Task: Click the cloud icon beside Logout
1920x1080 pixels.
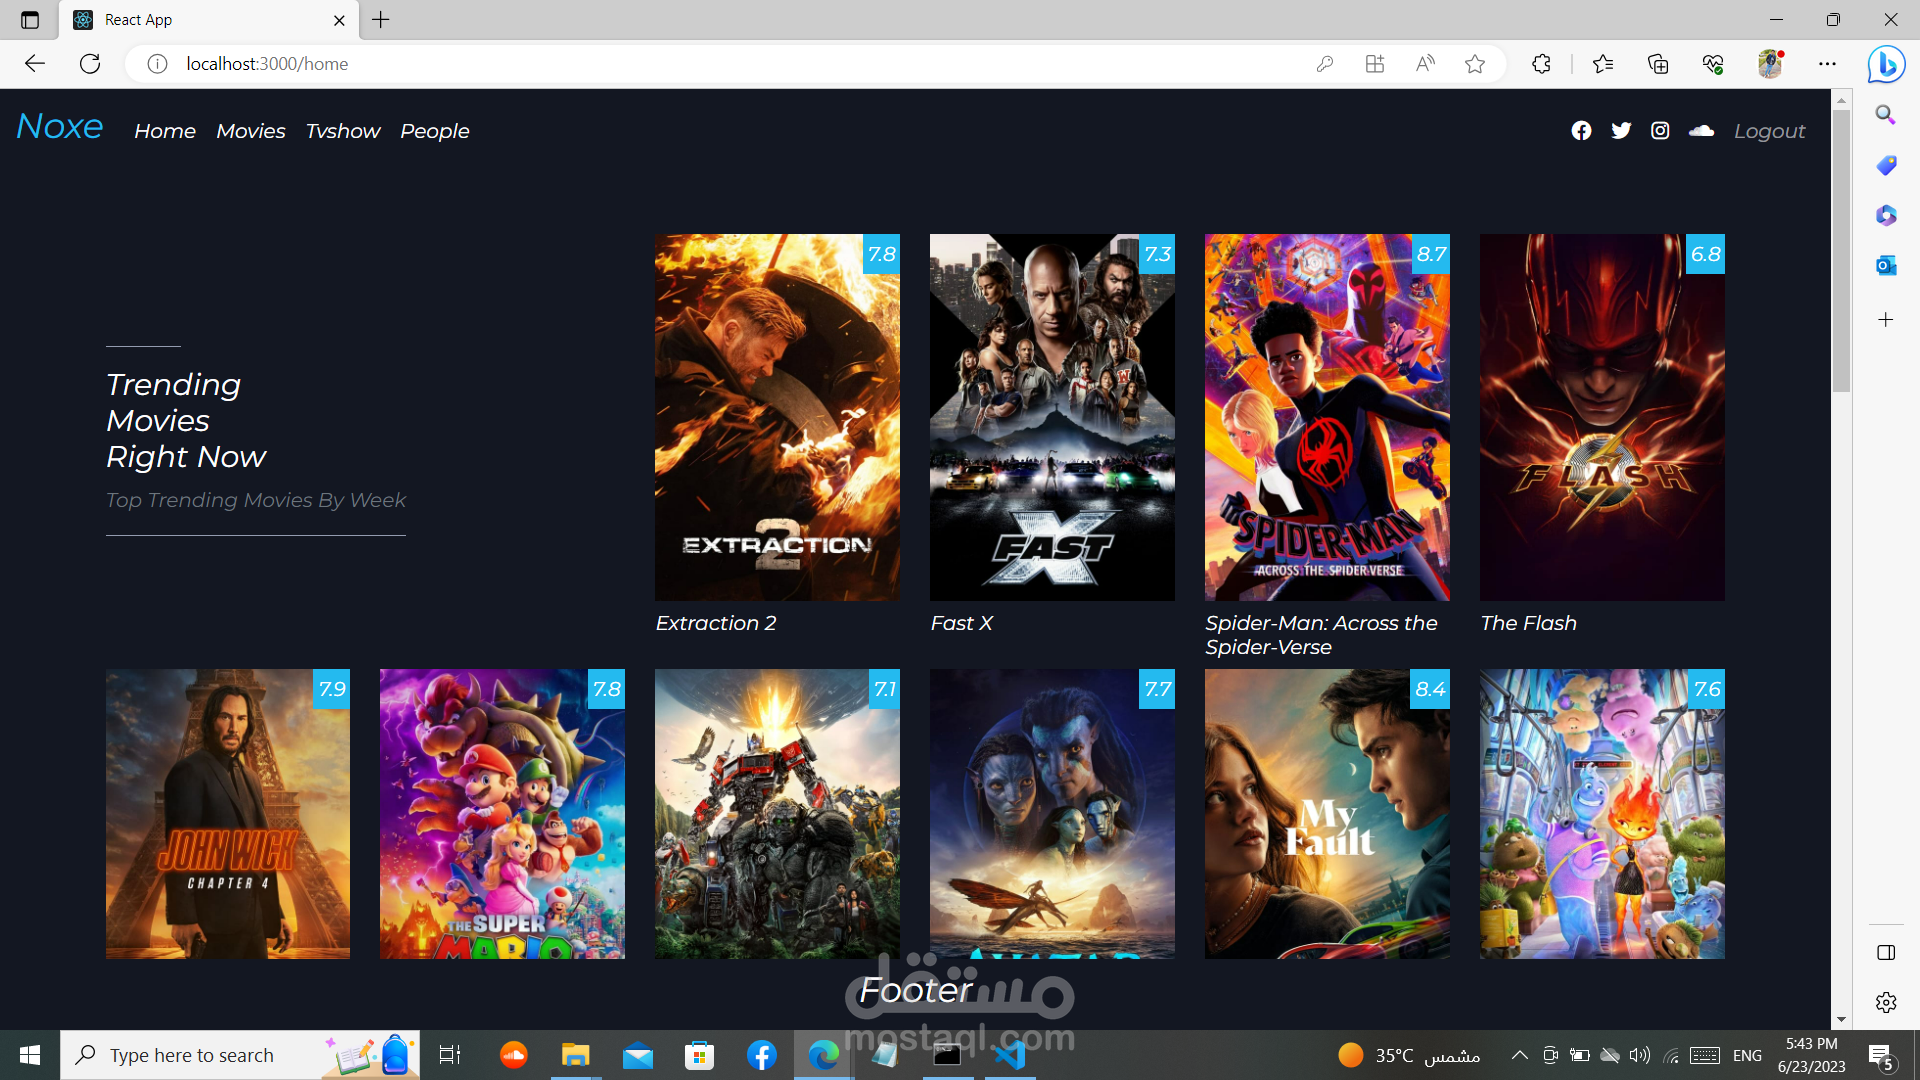Action: pyautogui.click(x=1700, y=130)
